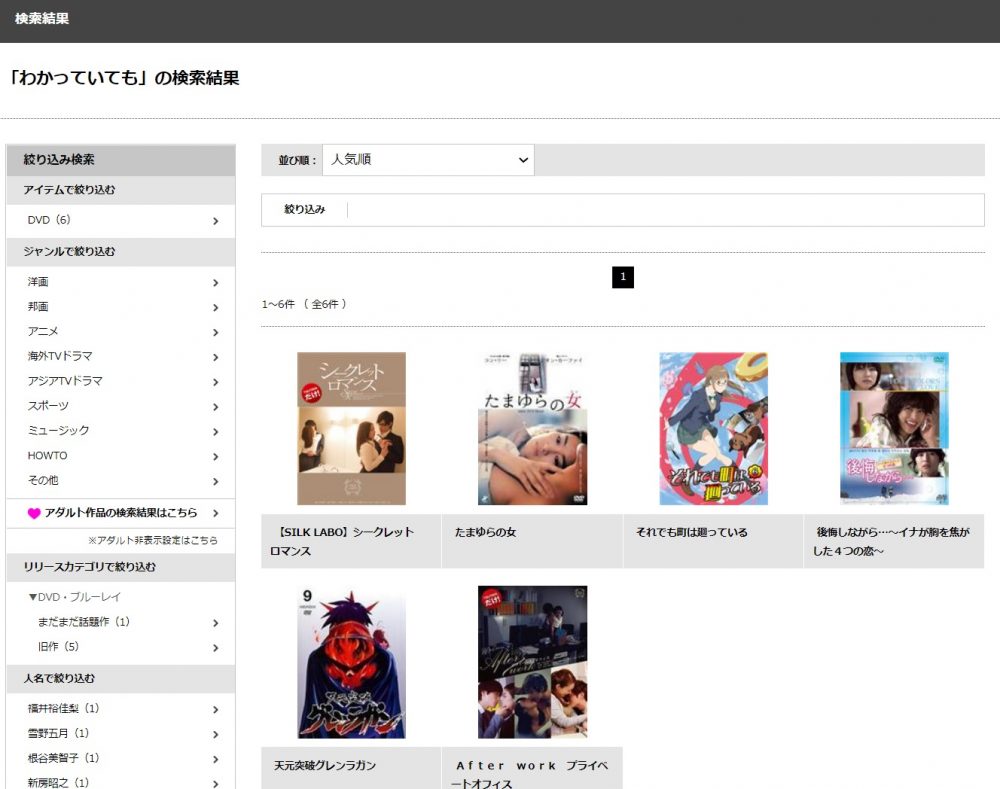Click the chevron next to 旧作 (5)
This screenshot has width=1000, height=789.
coord(216,648)
